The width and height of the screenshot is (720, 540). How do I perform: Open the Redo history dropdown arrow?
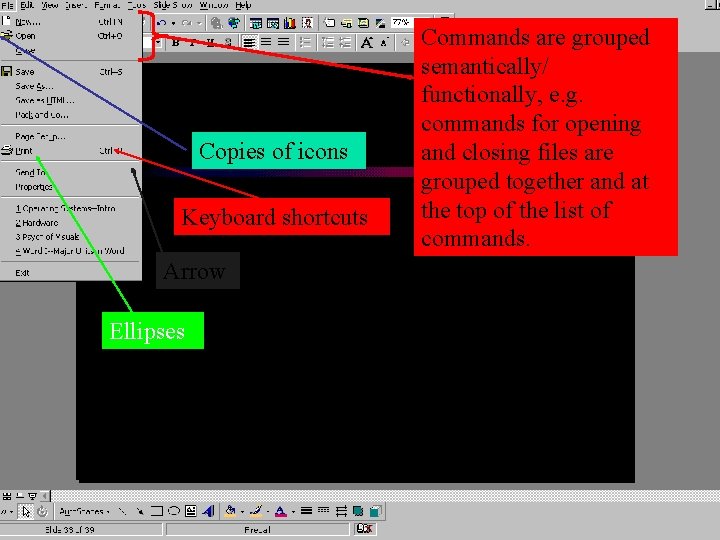click(x=199, y=23)
